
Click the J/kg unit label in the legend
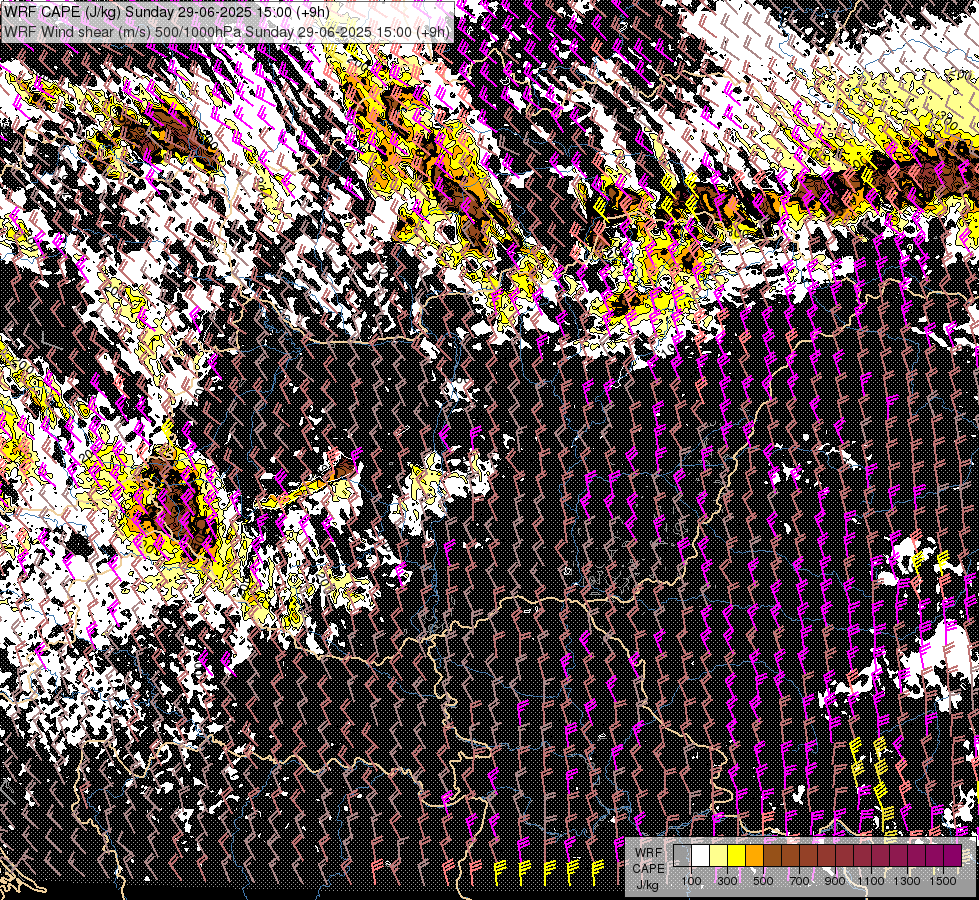(647, 885)
